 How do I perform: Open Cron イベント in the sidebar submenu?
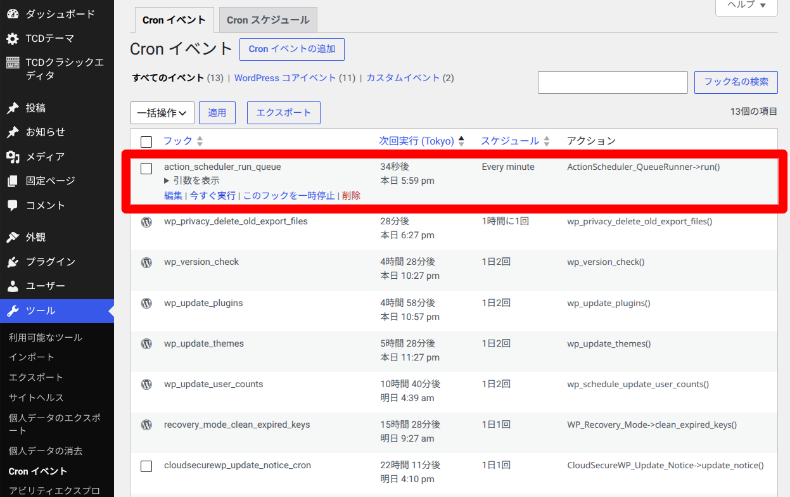coord(38,471)
